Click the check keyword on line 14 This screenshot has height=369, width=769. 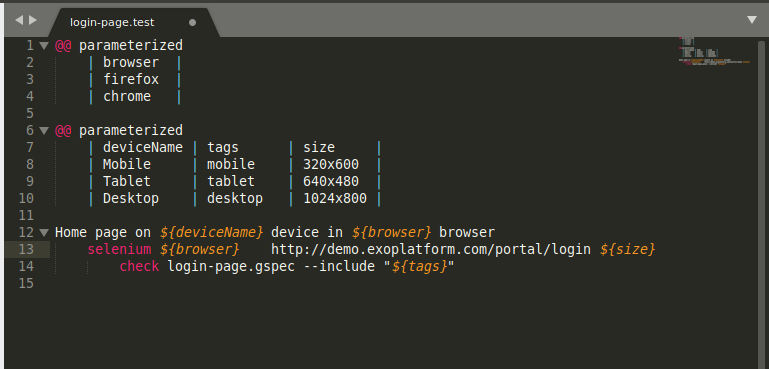pyautogui.click(x=139, y=266)
